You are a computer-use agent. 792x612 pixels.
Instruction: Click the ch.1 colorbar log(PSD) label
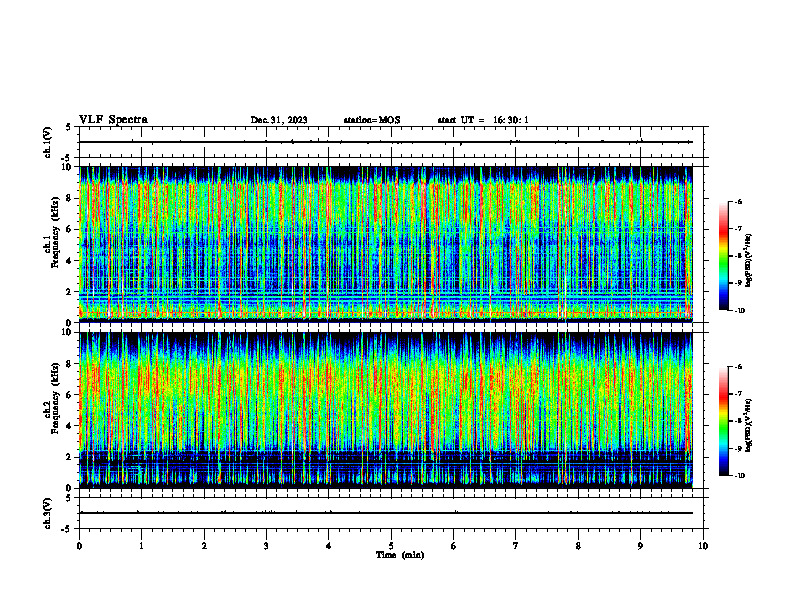tap(749, 261)
